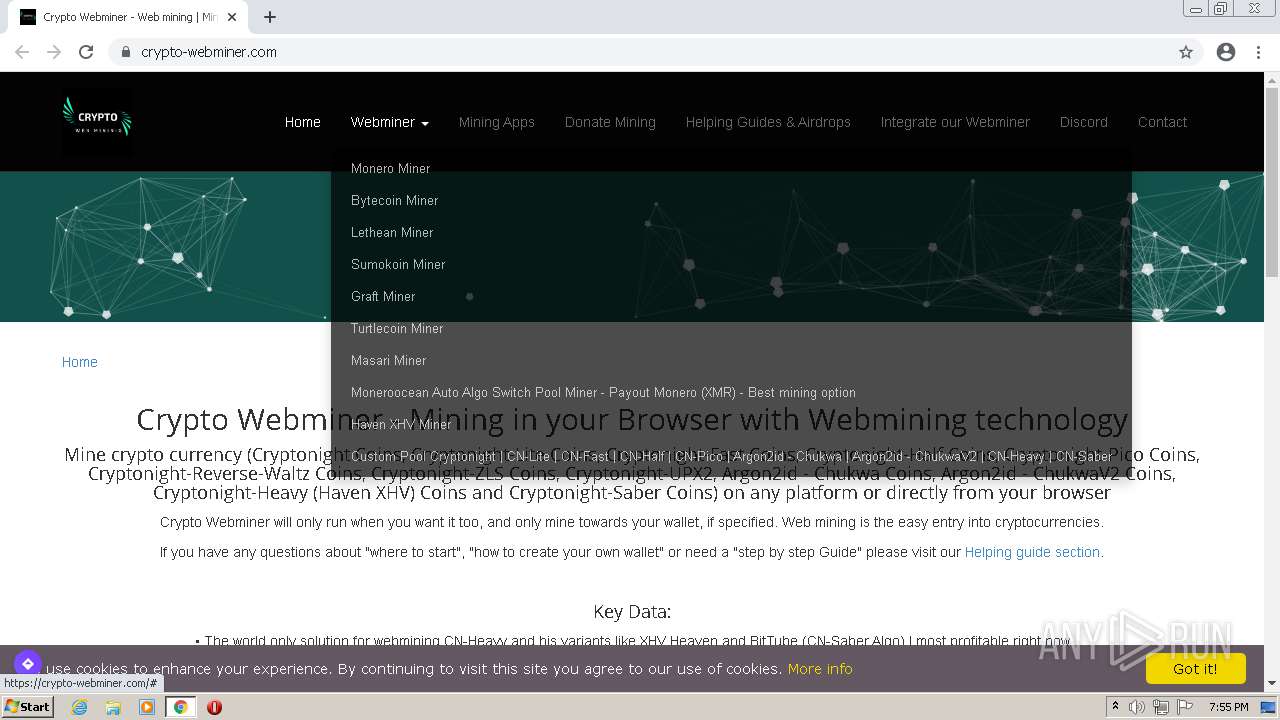Open Contact nav link
This screenshot has width=1280, height=720.
click(1162, 122)
